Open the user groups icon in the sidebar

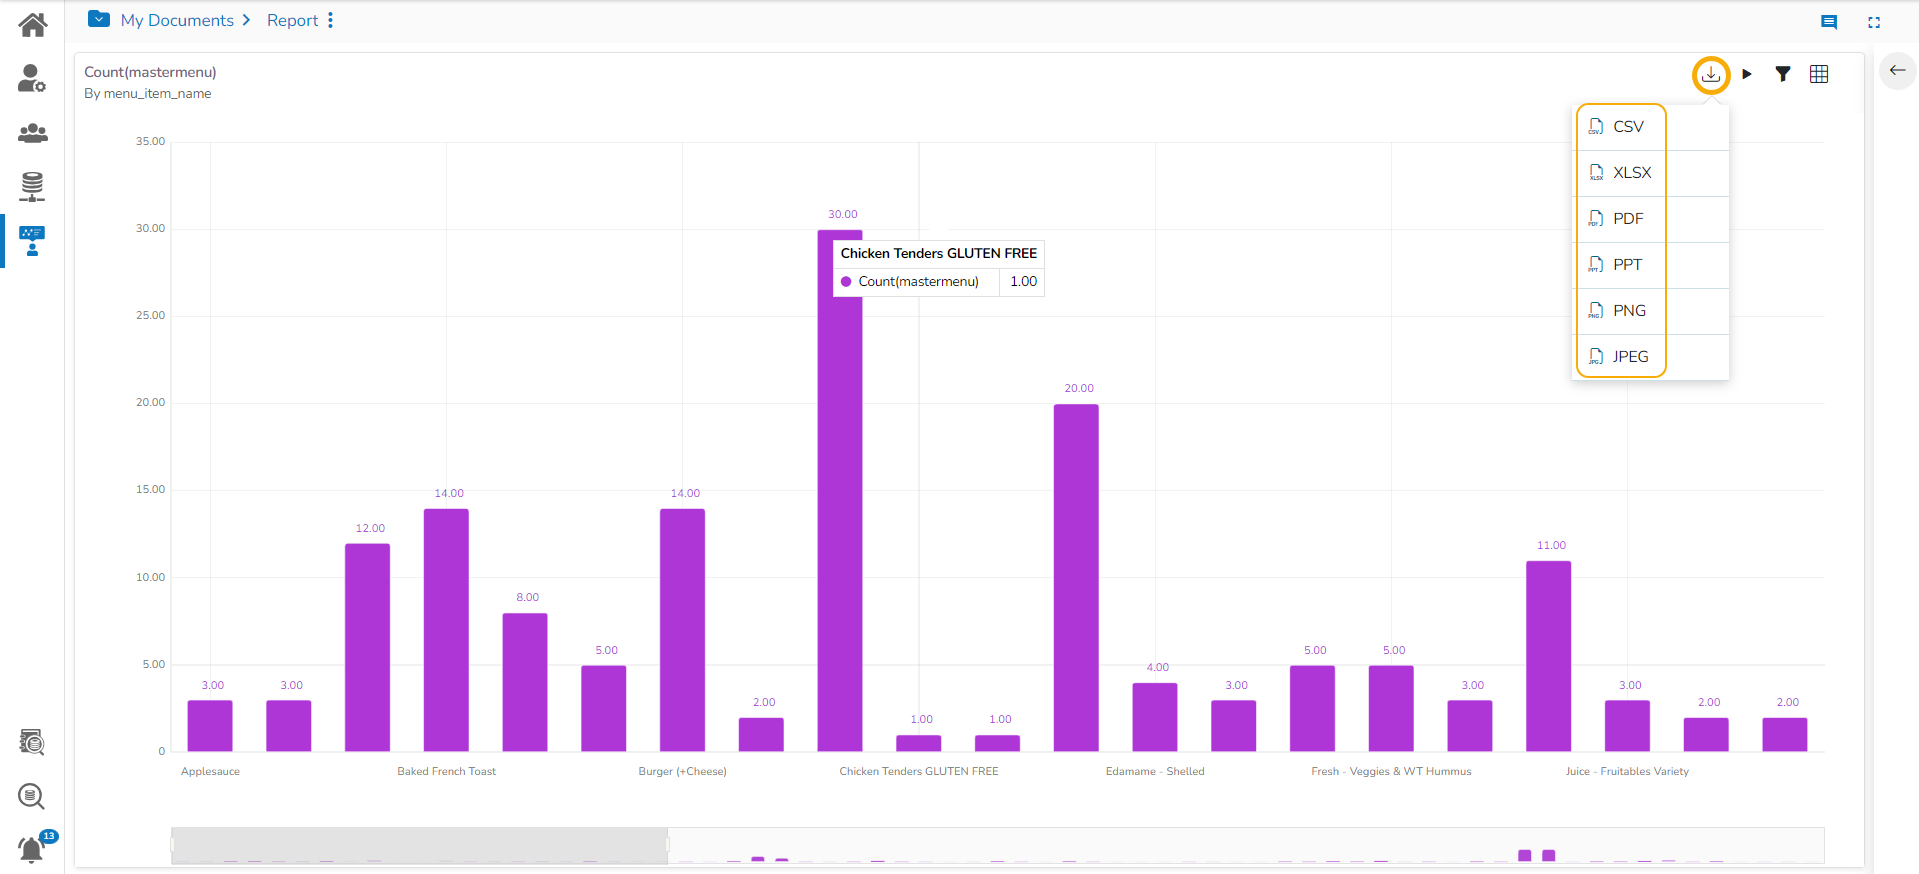coord(33,132)
